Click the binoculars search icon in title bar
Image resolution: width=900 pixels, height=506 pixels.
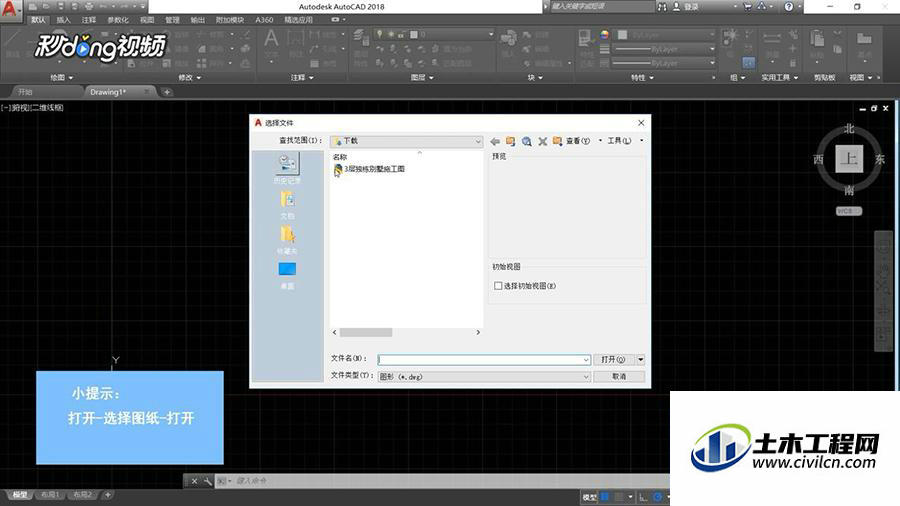662,6
